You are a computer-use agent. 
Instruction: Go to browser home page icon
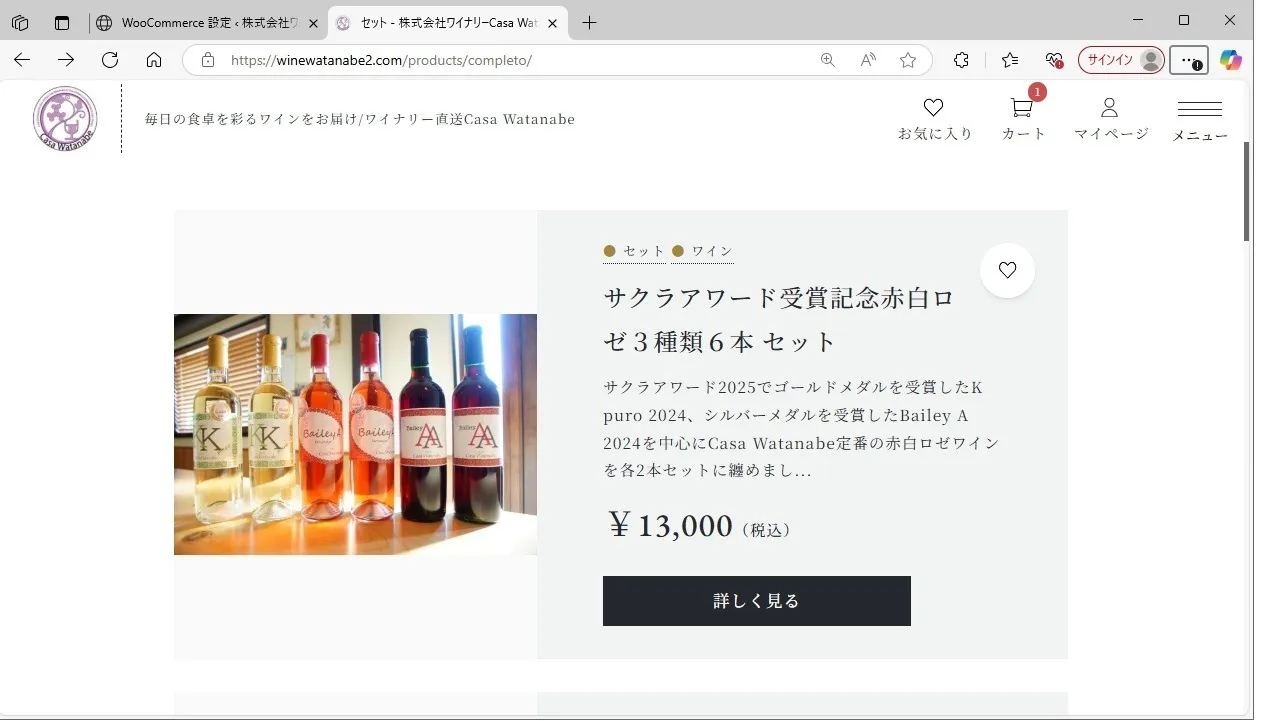coord(154,60)
